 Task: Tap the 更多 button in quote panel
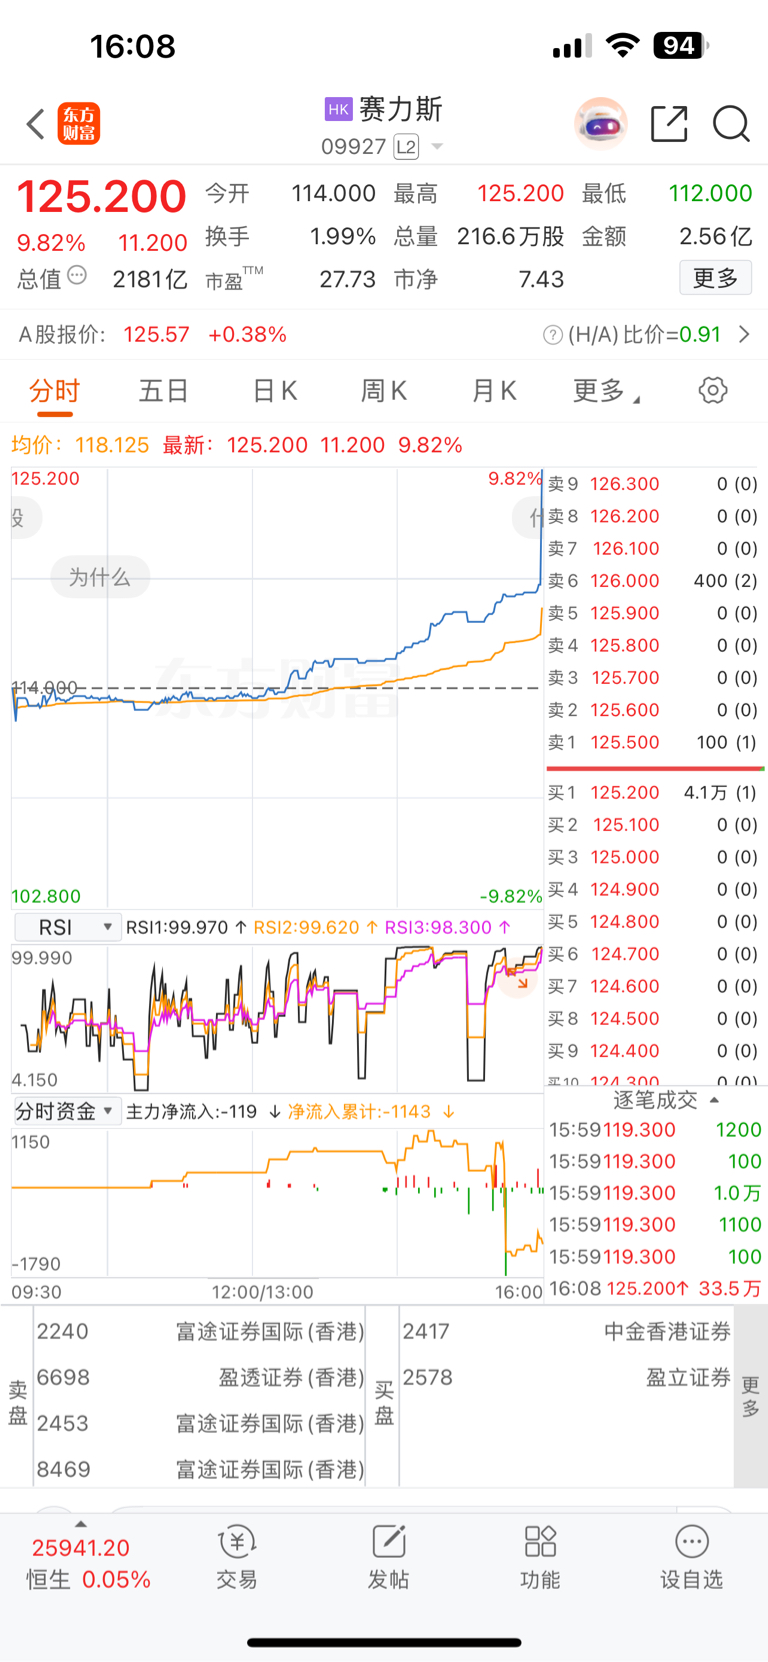(716, 277)
